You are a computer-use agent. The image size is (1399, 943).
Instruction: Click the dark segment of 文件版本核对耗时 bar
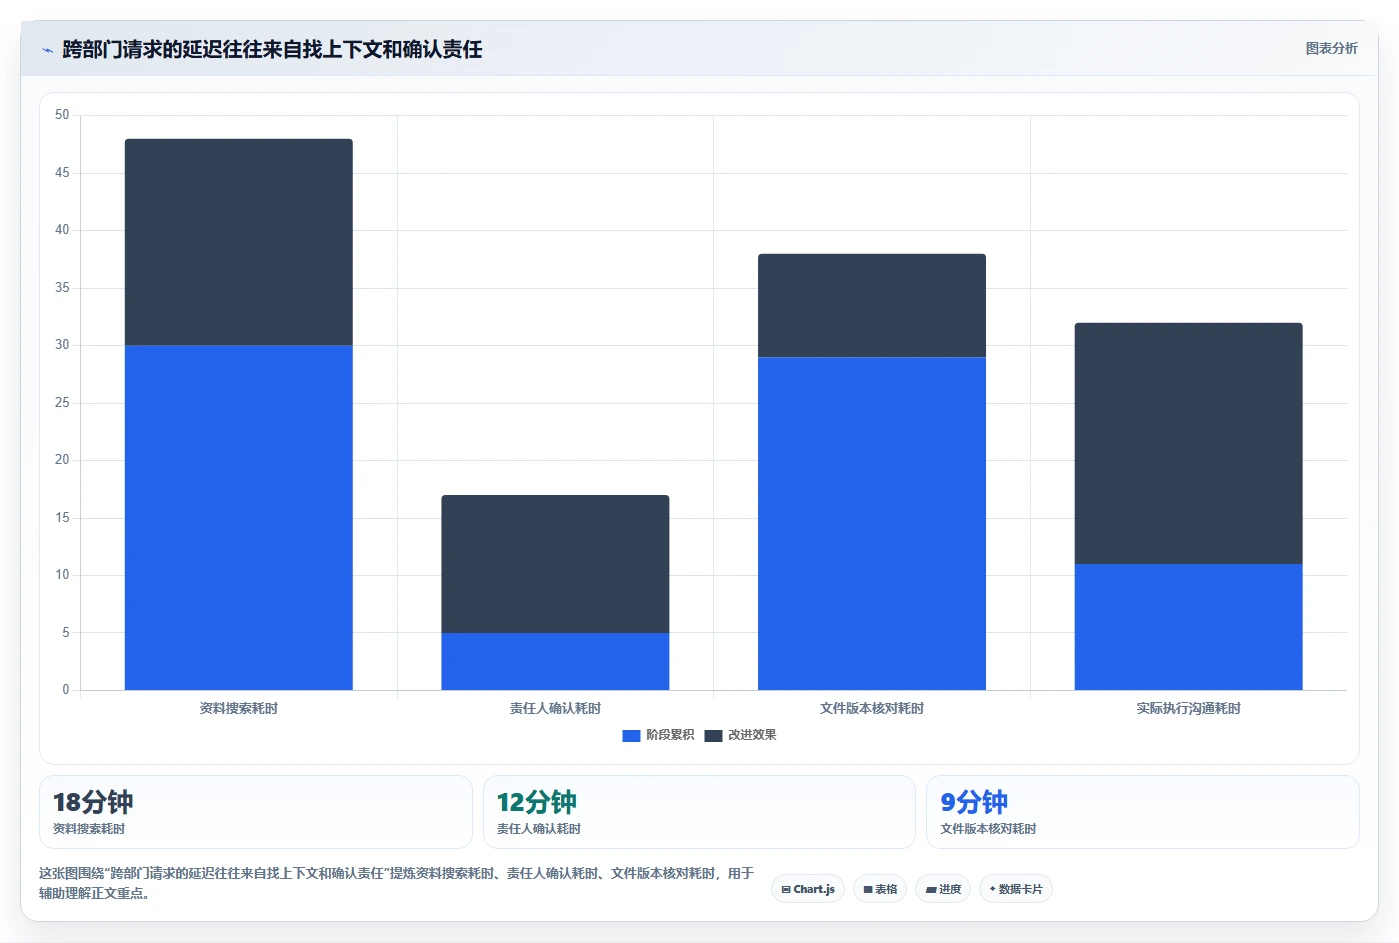coord(872,305)
